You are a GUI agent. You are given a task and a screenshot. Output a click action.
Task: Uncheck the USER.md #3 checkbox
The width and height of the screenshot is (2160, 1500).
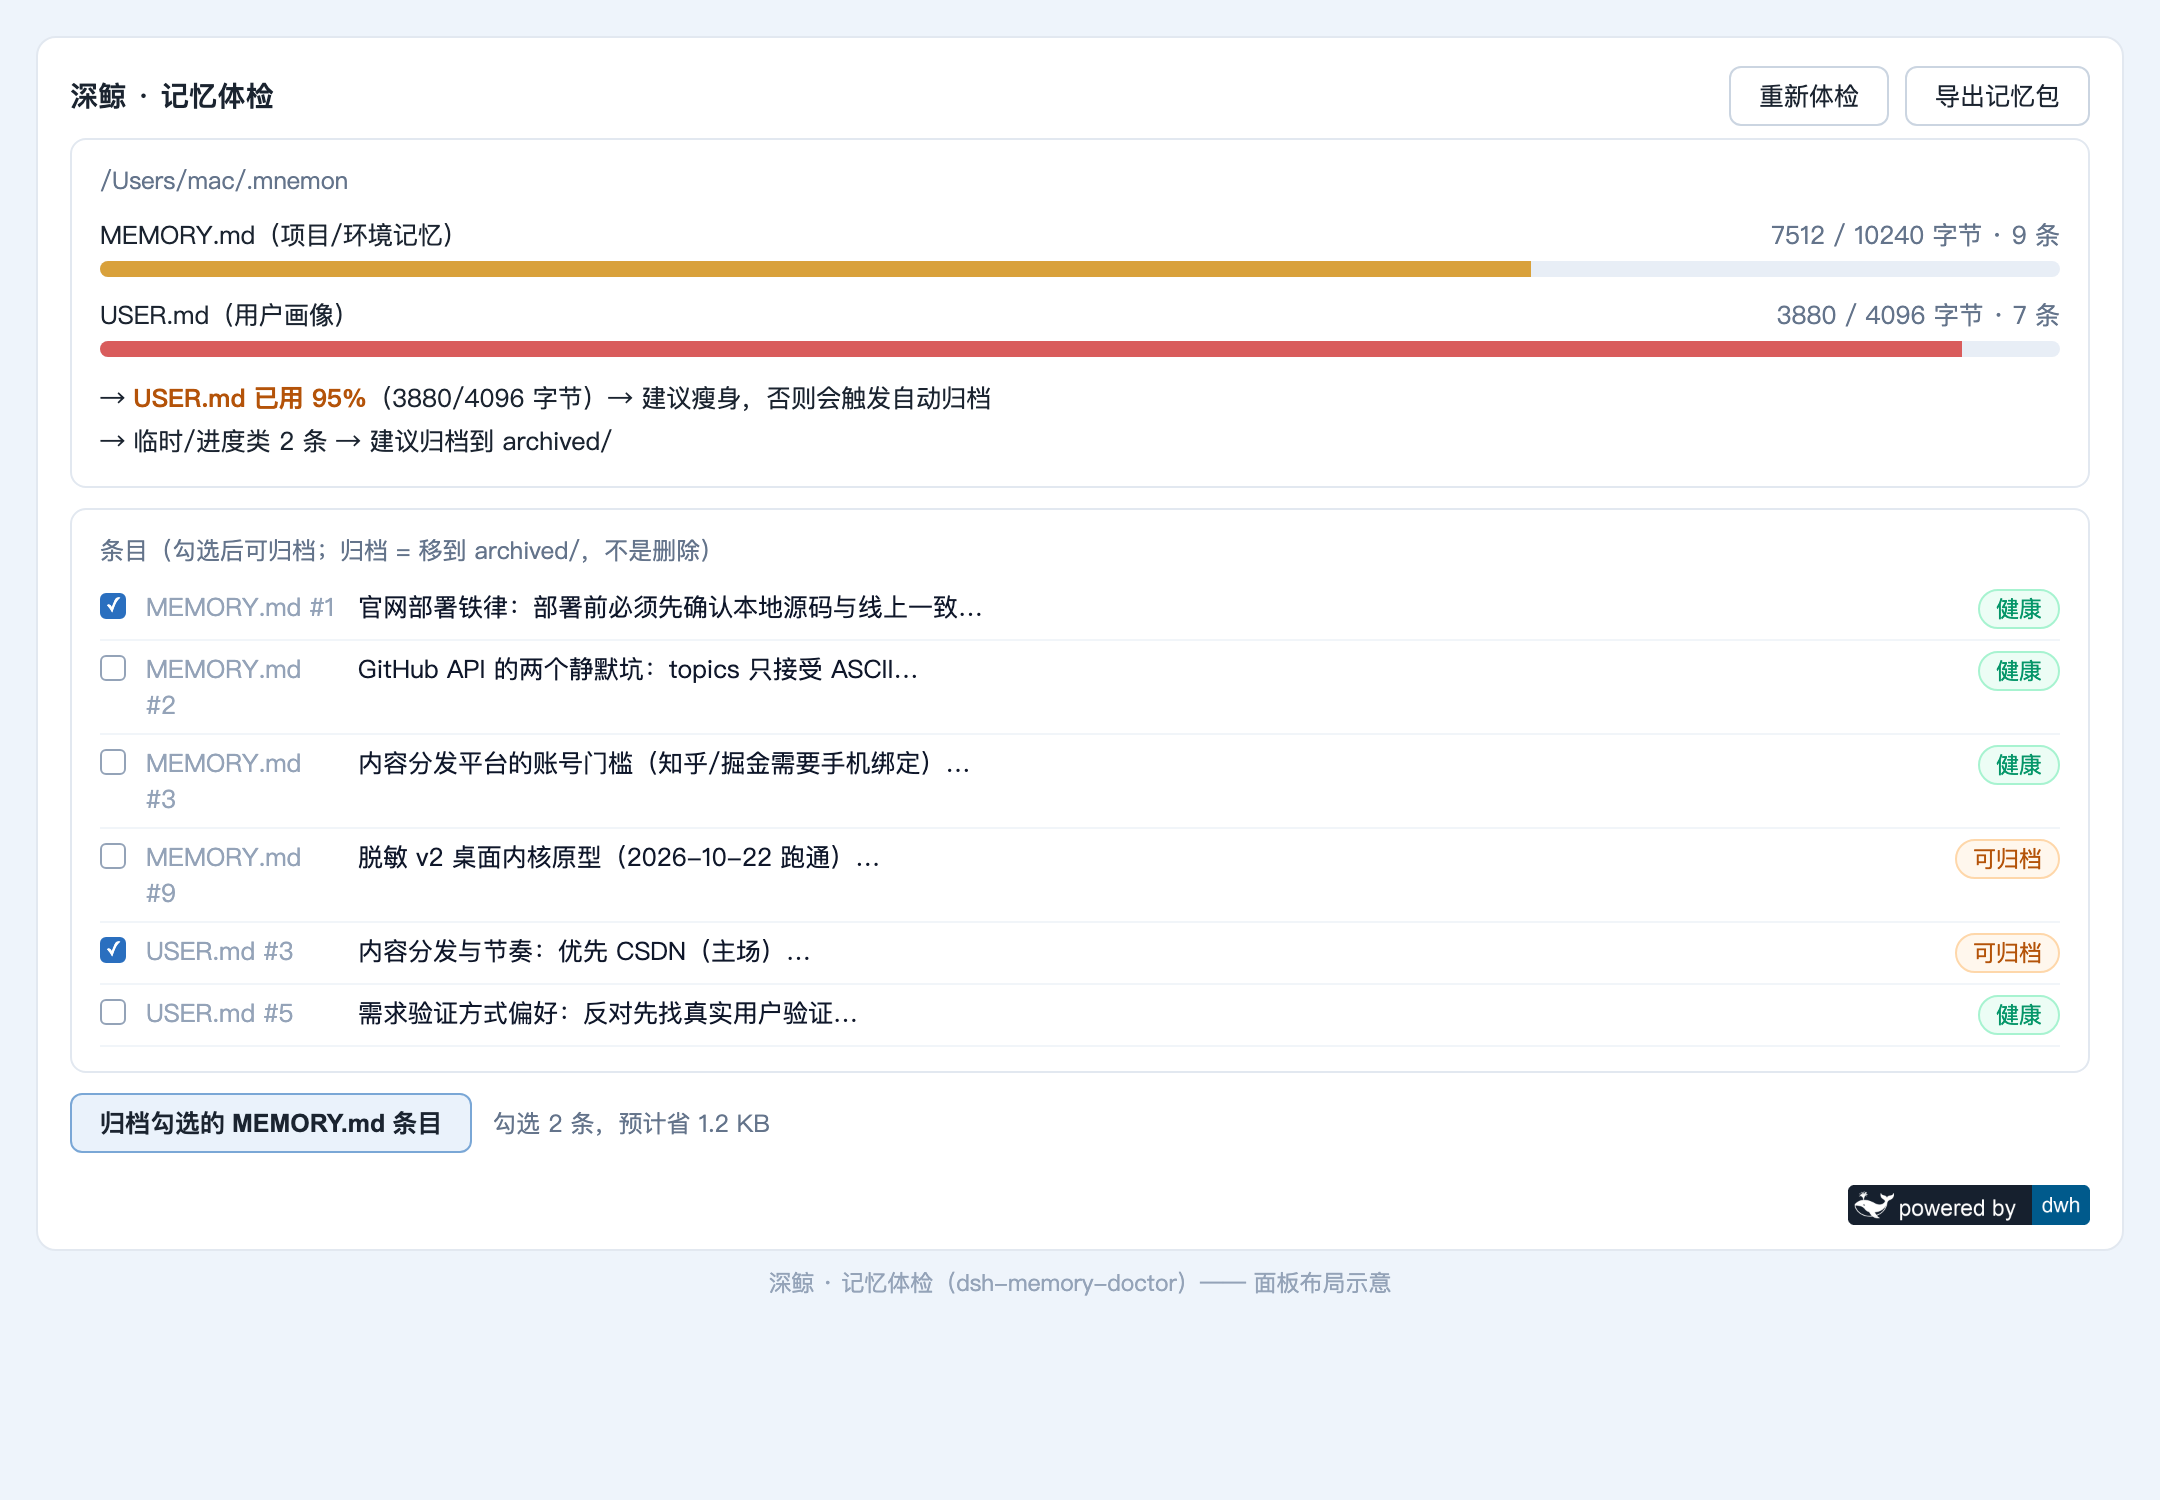(113, 950)
